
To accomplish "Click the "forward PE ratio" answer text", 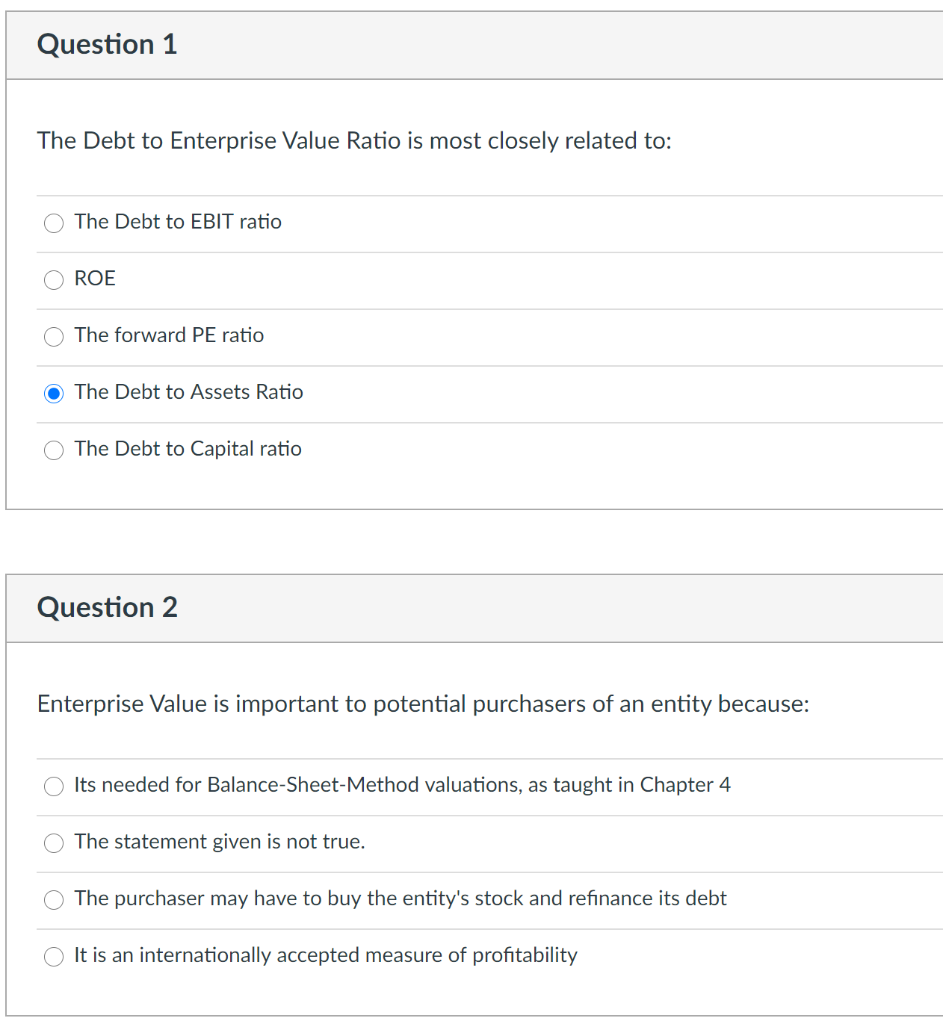I will tap(168, 336).
